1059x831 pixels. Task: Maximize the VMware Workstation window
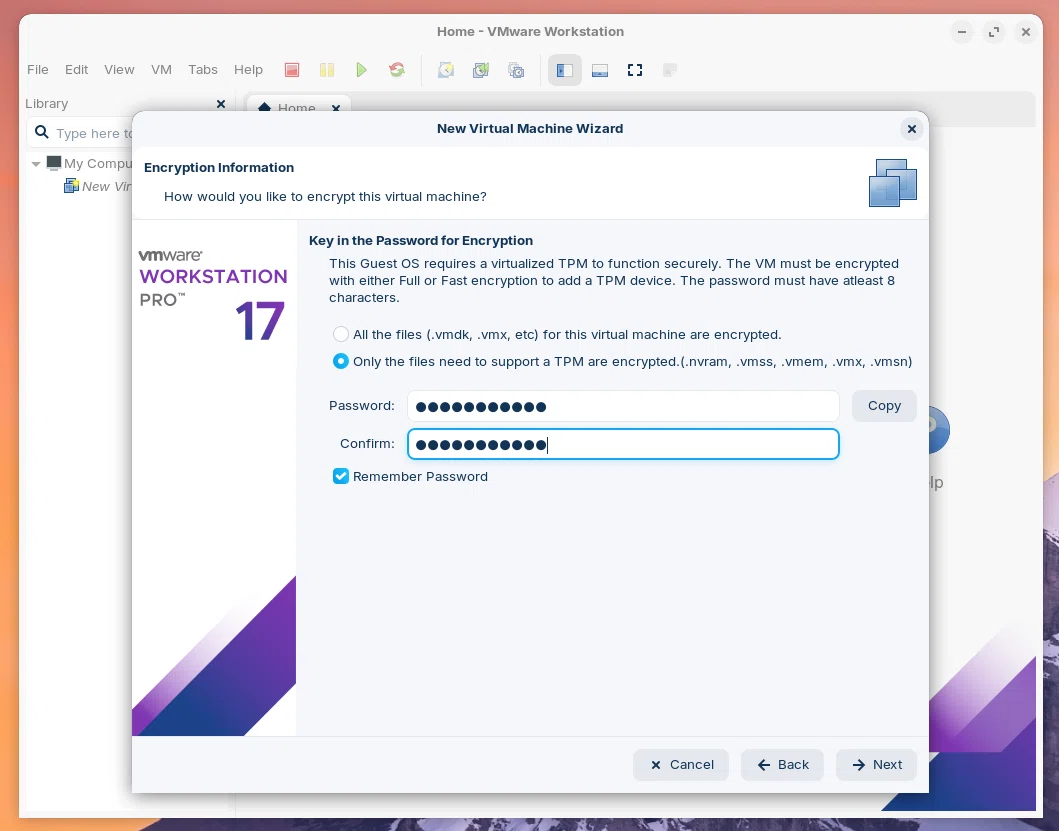click(x=993, y=32)
